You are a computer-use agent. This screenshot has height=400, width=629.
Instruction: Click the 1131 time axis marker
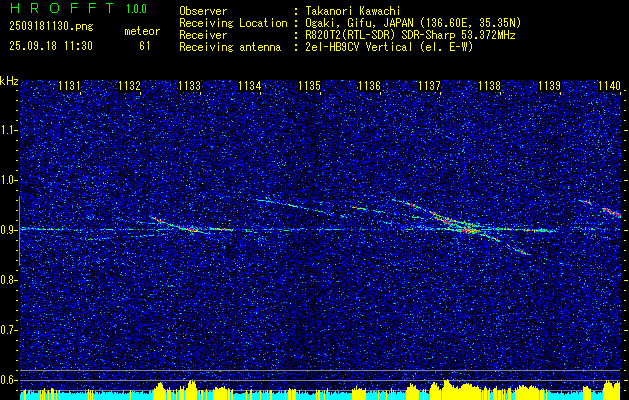point(69,85)
